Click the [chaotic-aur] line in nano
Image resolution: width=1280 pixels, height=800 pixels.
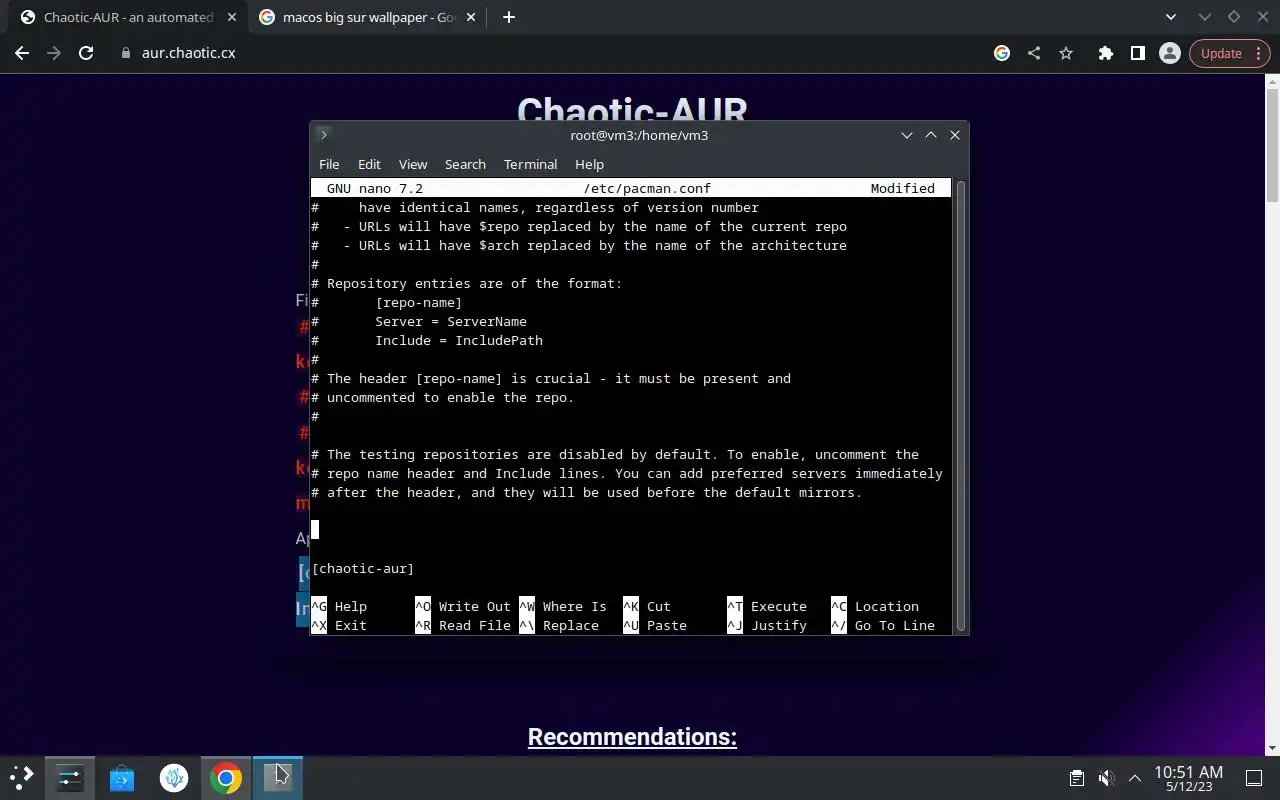point(363,568)
